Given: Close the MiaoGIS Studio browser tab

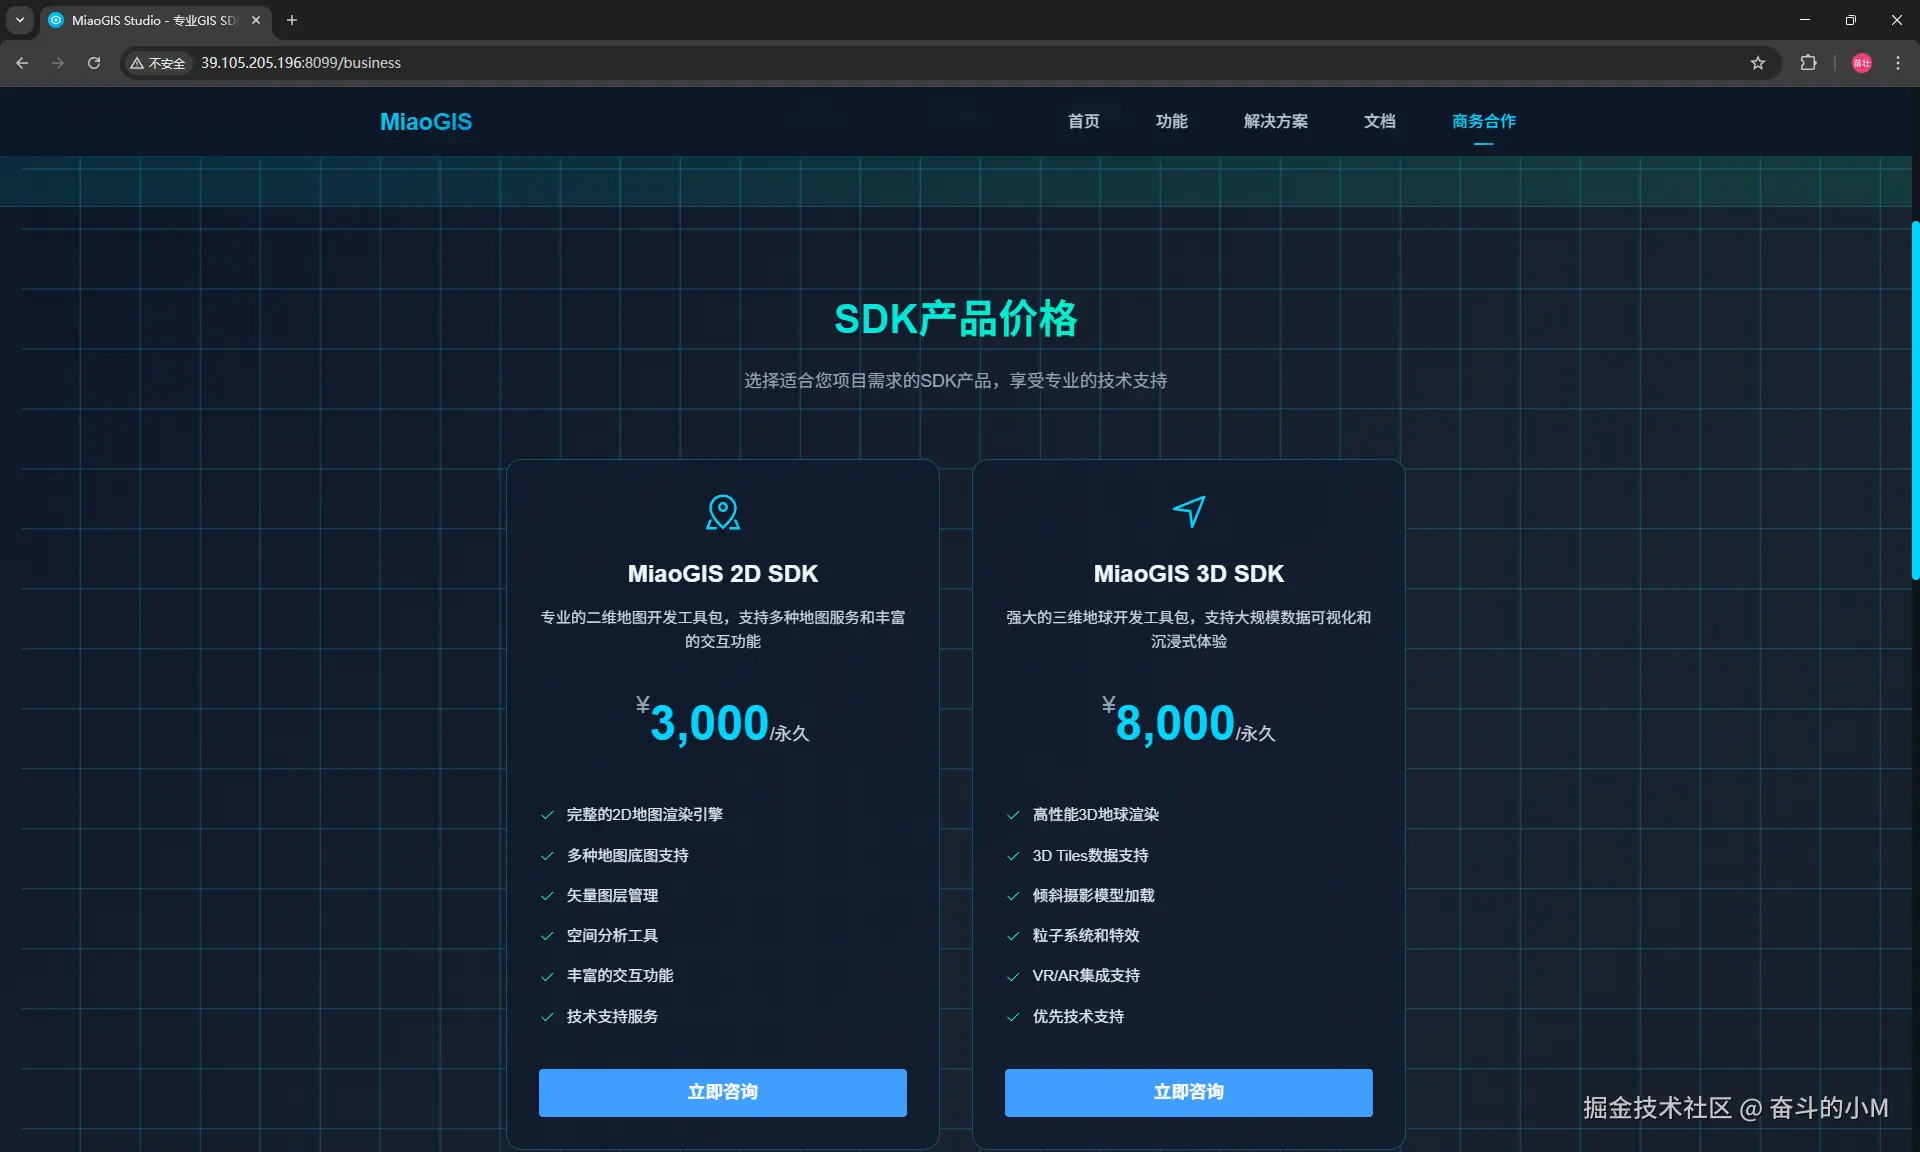Looking at the screenshot, I should tap(256, 20).
